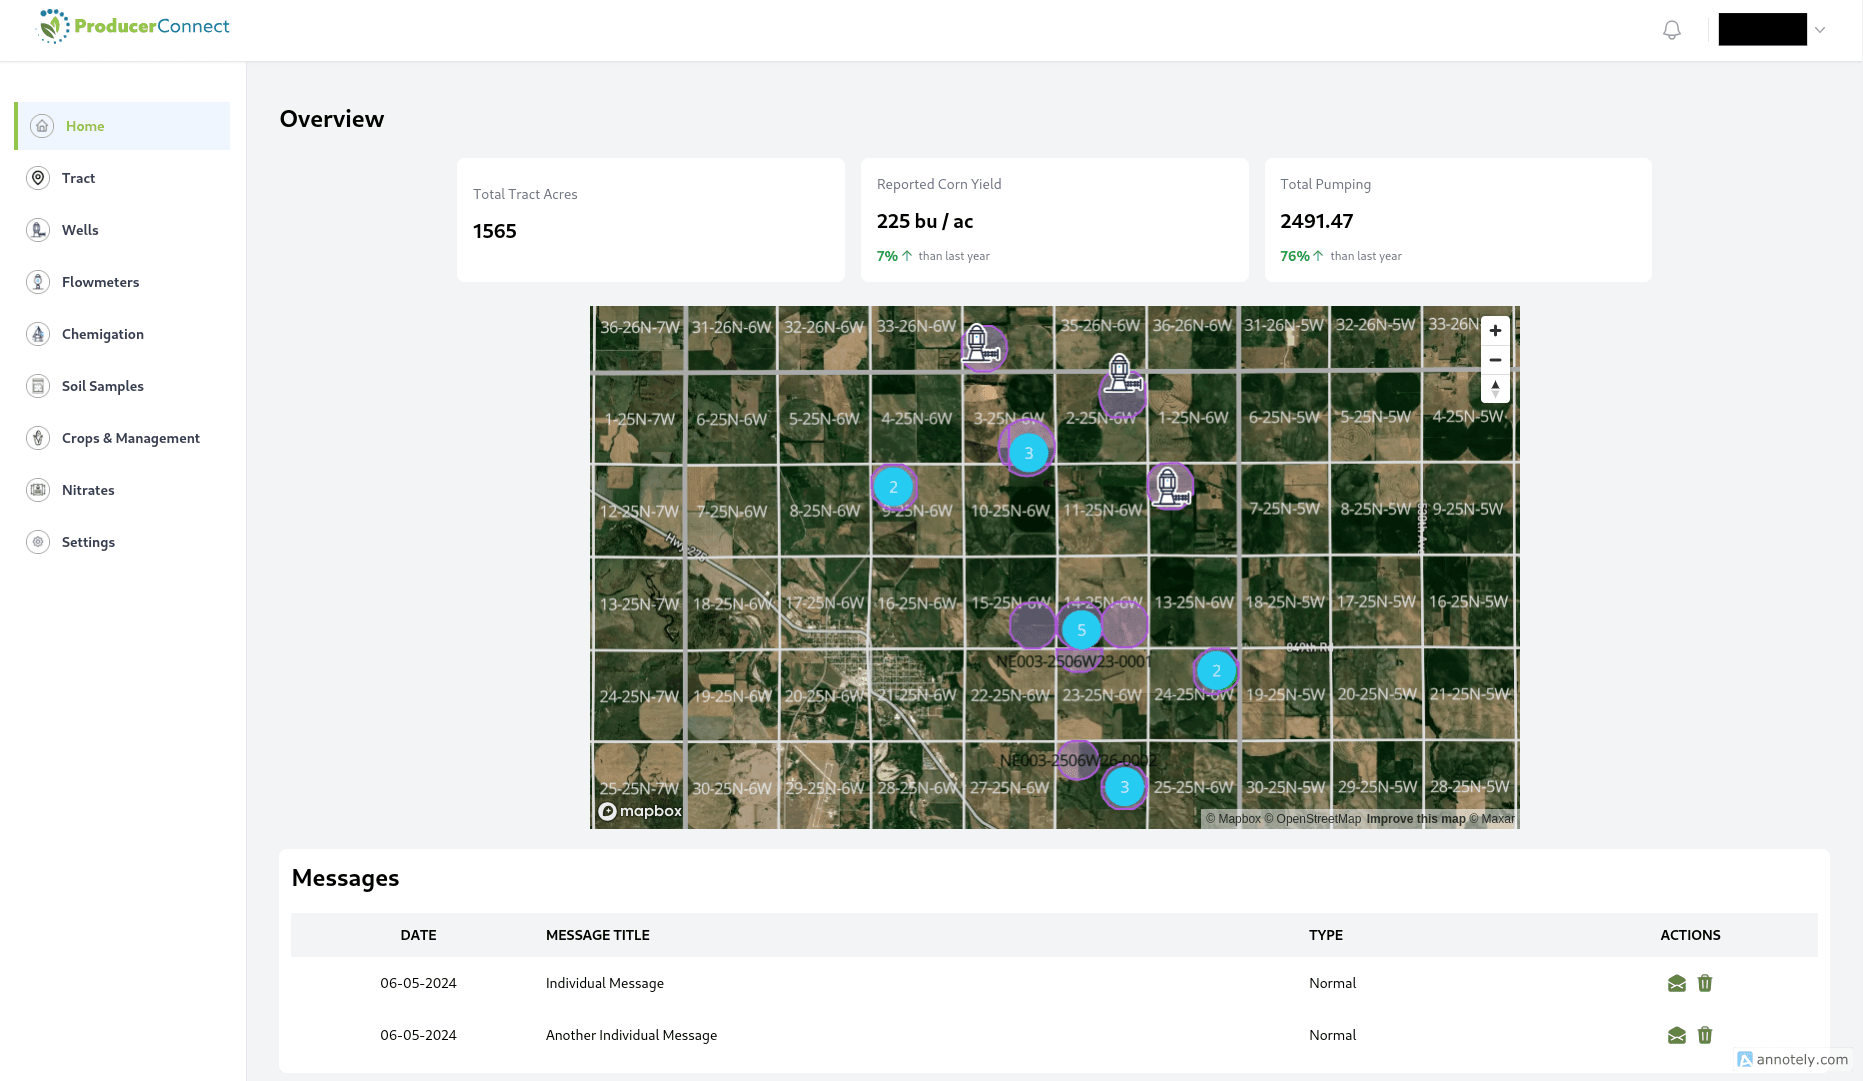1863x1081 pixels.
Task: Open Settings from the sidebar
Action: [x=88, y=542]
